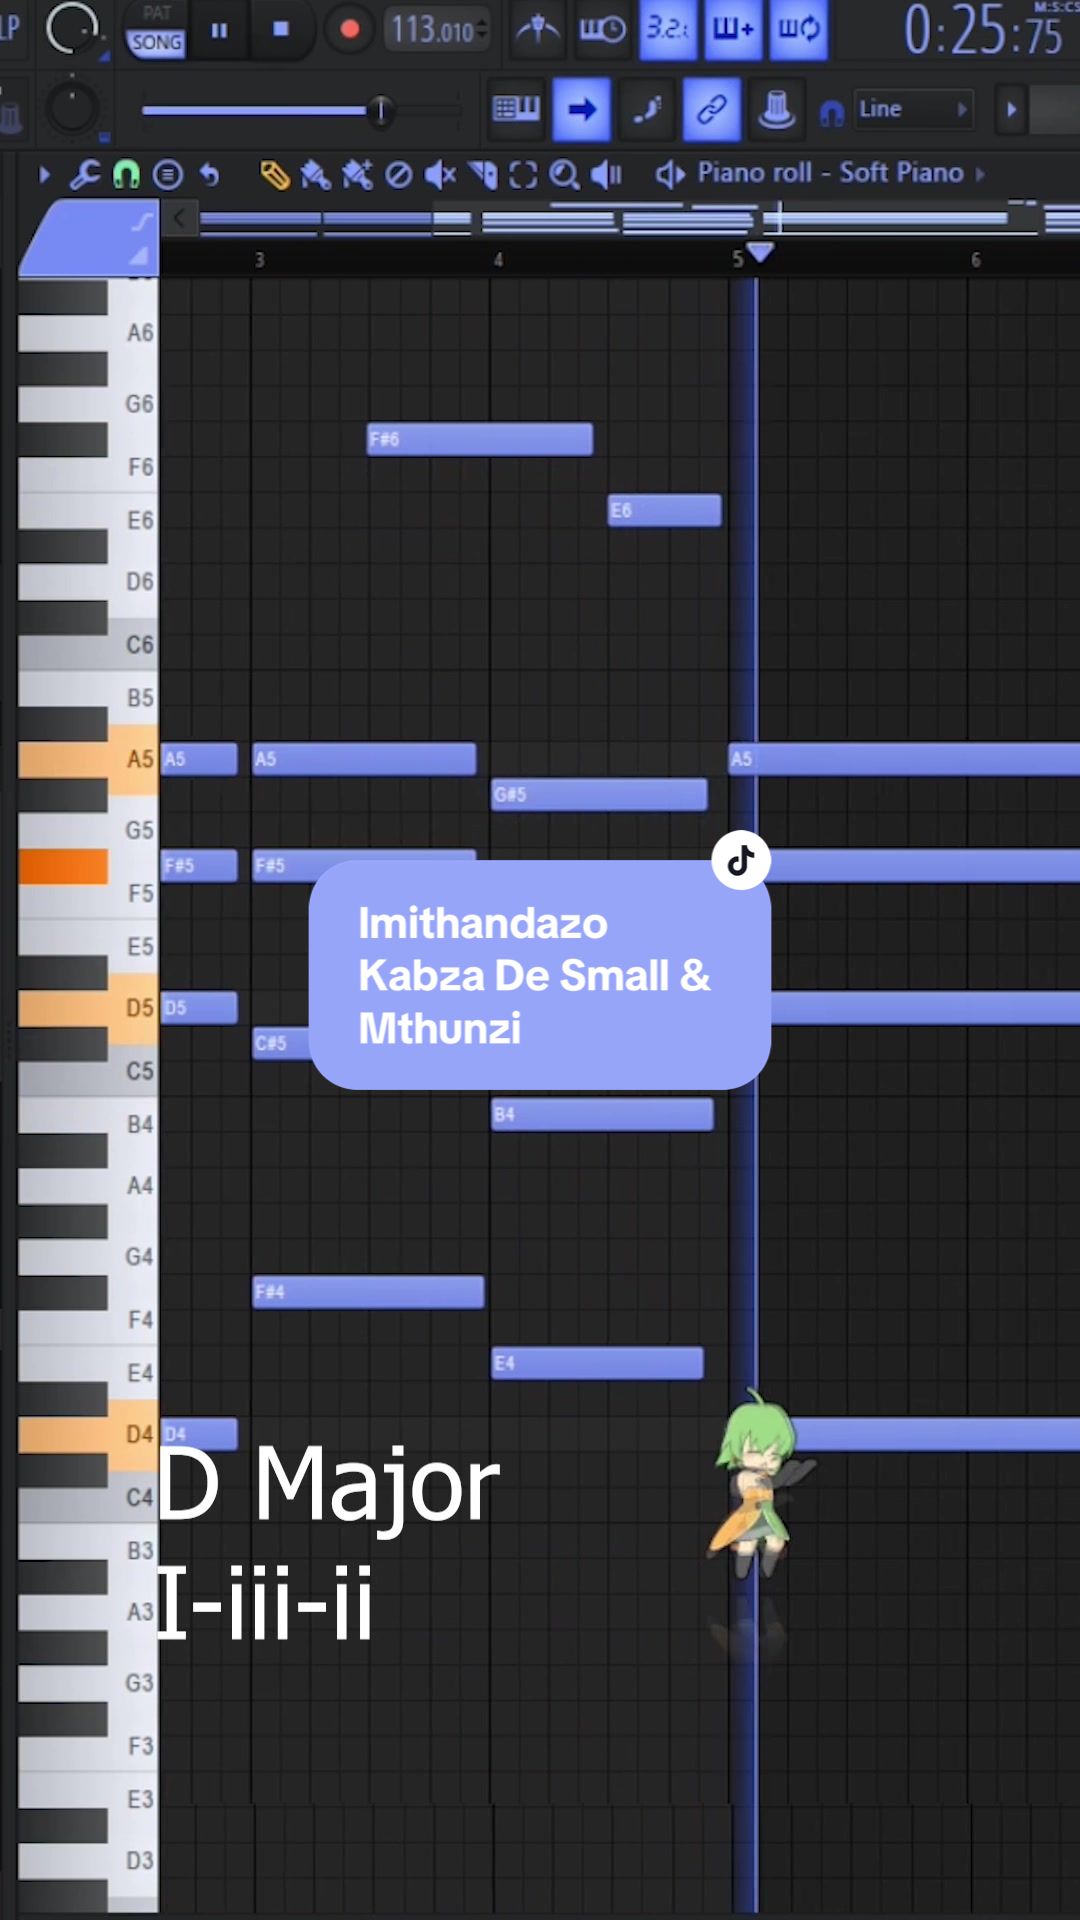Adjust the master pitch knob
The image size is (1080, 1920).
(72, 108)
